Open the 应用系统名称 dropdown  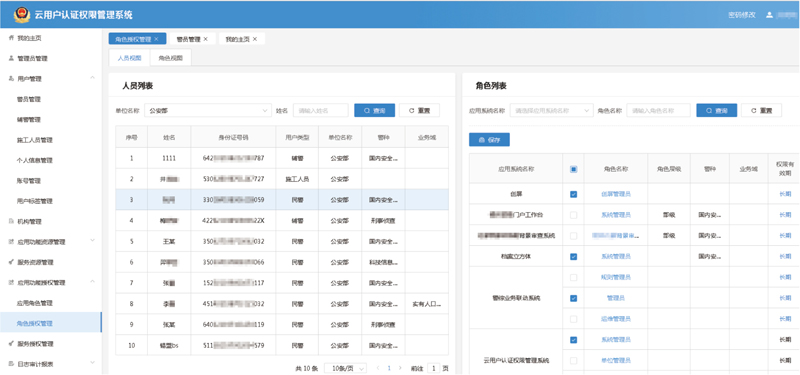click(x=552, y=110)
